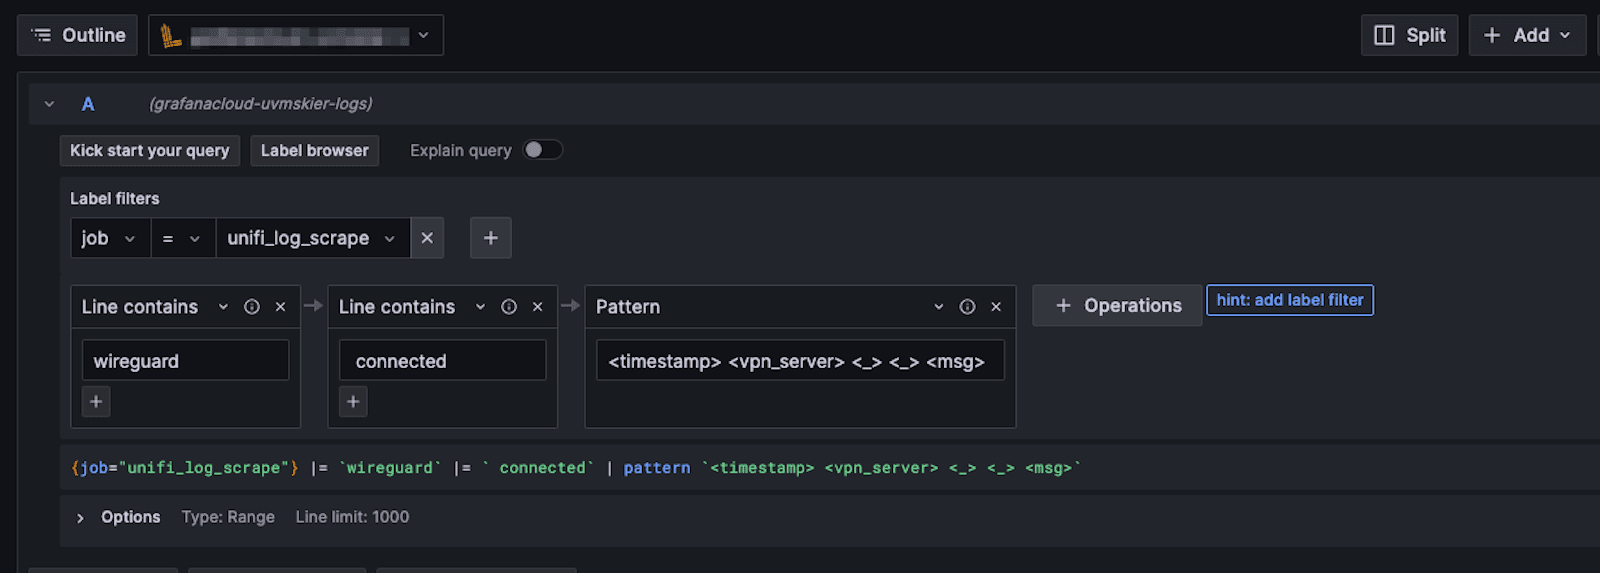The width and height of the screenshot is (1600, 573).
Task: Click hint: add label filter
Action: [x=1290, y=300]
